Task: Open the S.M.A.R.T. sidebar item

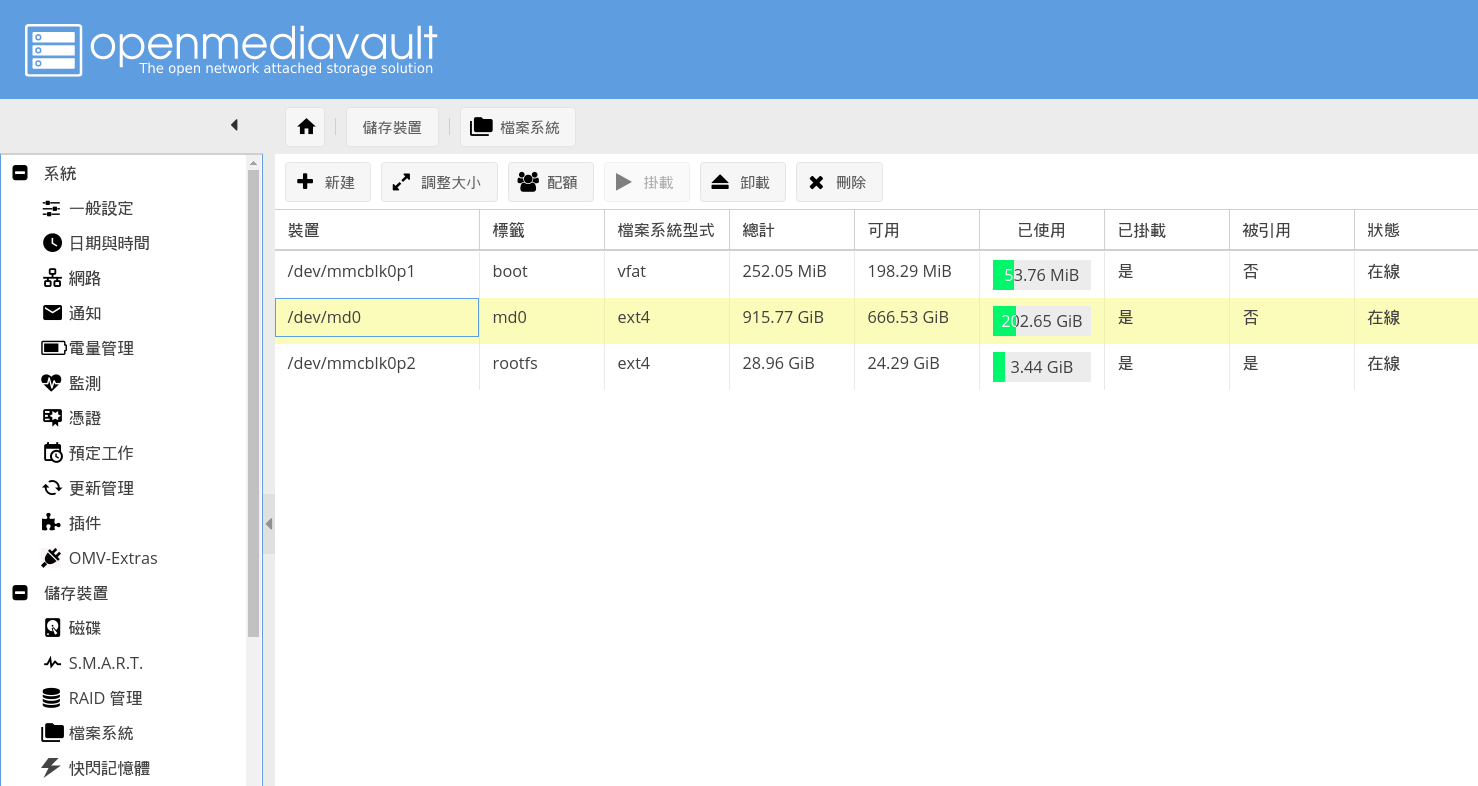Action: click(105, 663)
